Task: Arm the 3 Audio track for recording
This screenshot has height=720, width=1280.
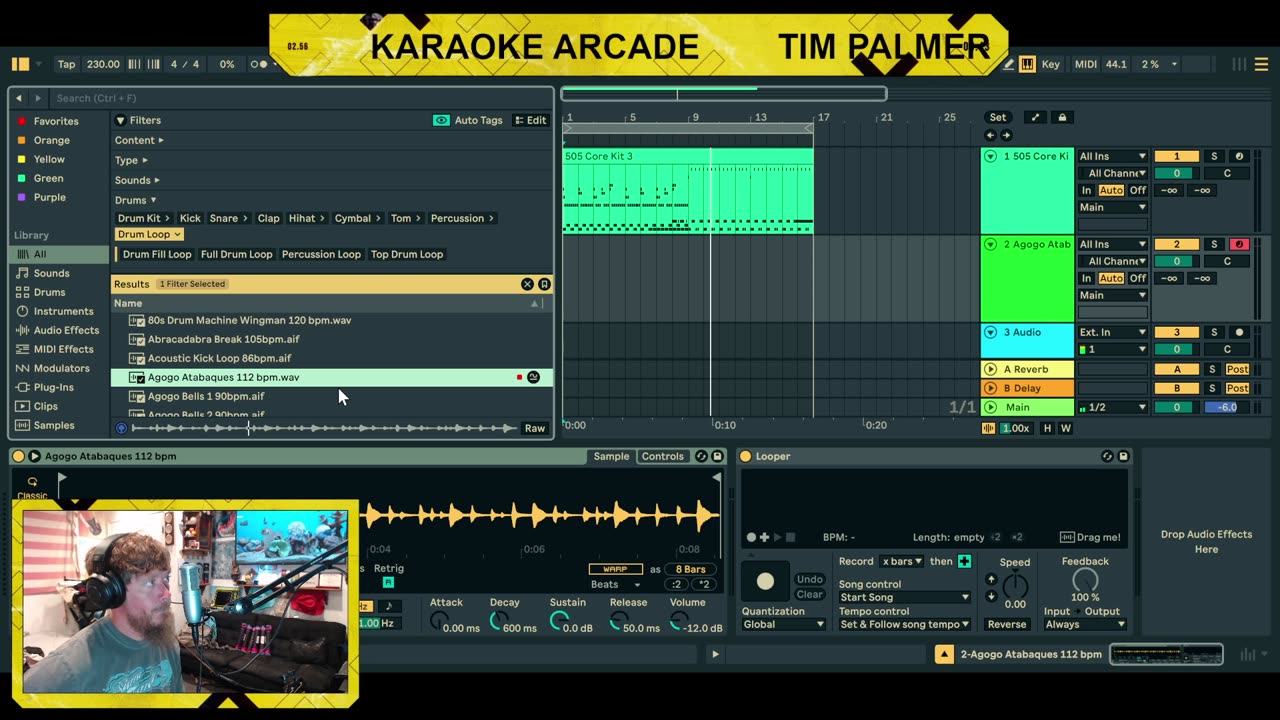Action: tap(1239, 332)
